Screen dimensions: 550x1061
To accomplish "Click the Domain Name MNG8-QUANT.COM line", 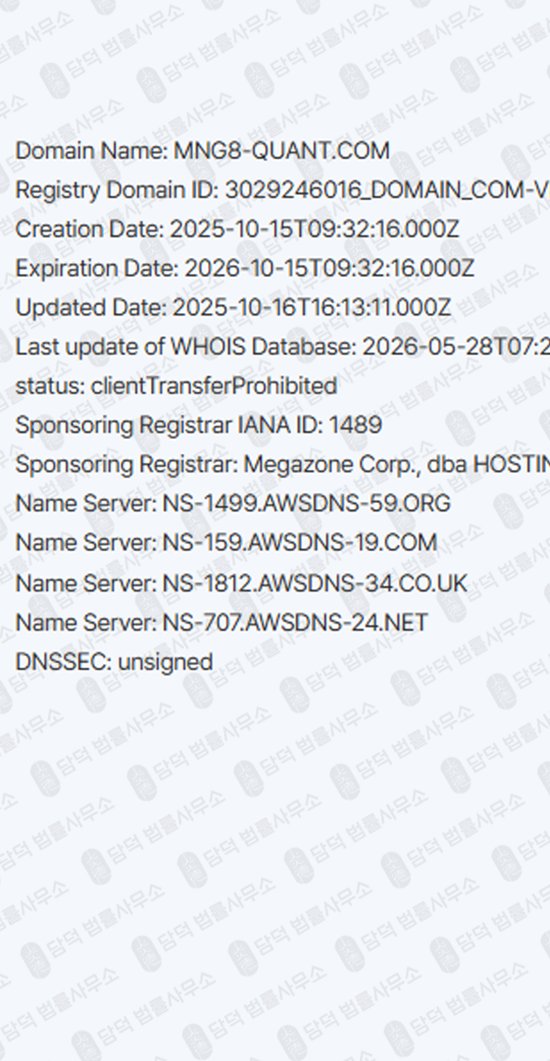I will tap(202, 150).
